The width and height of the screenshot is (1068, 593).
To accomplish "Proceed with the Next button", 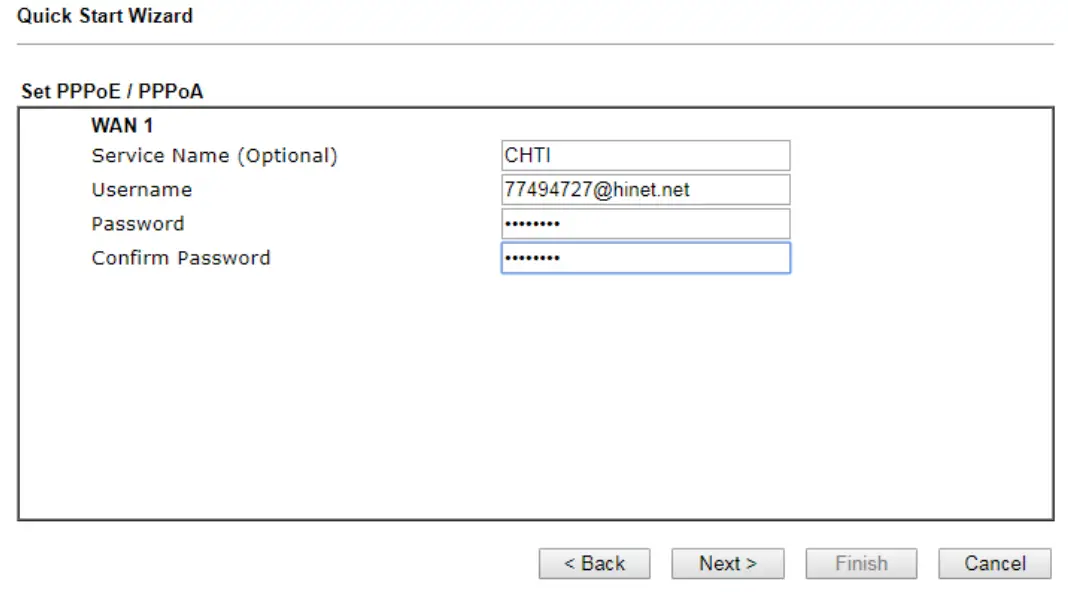I will (727, 564).
